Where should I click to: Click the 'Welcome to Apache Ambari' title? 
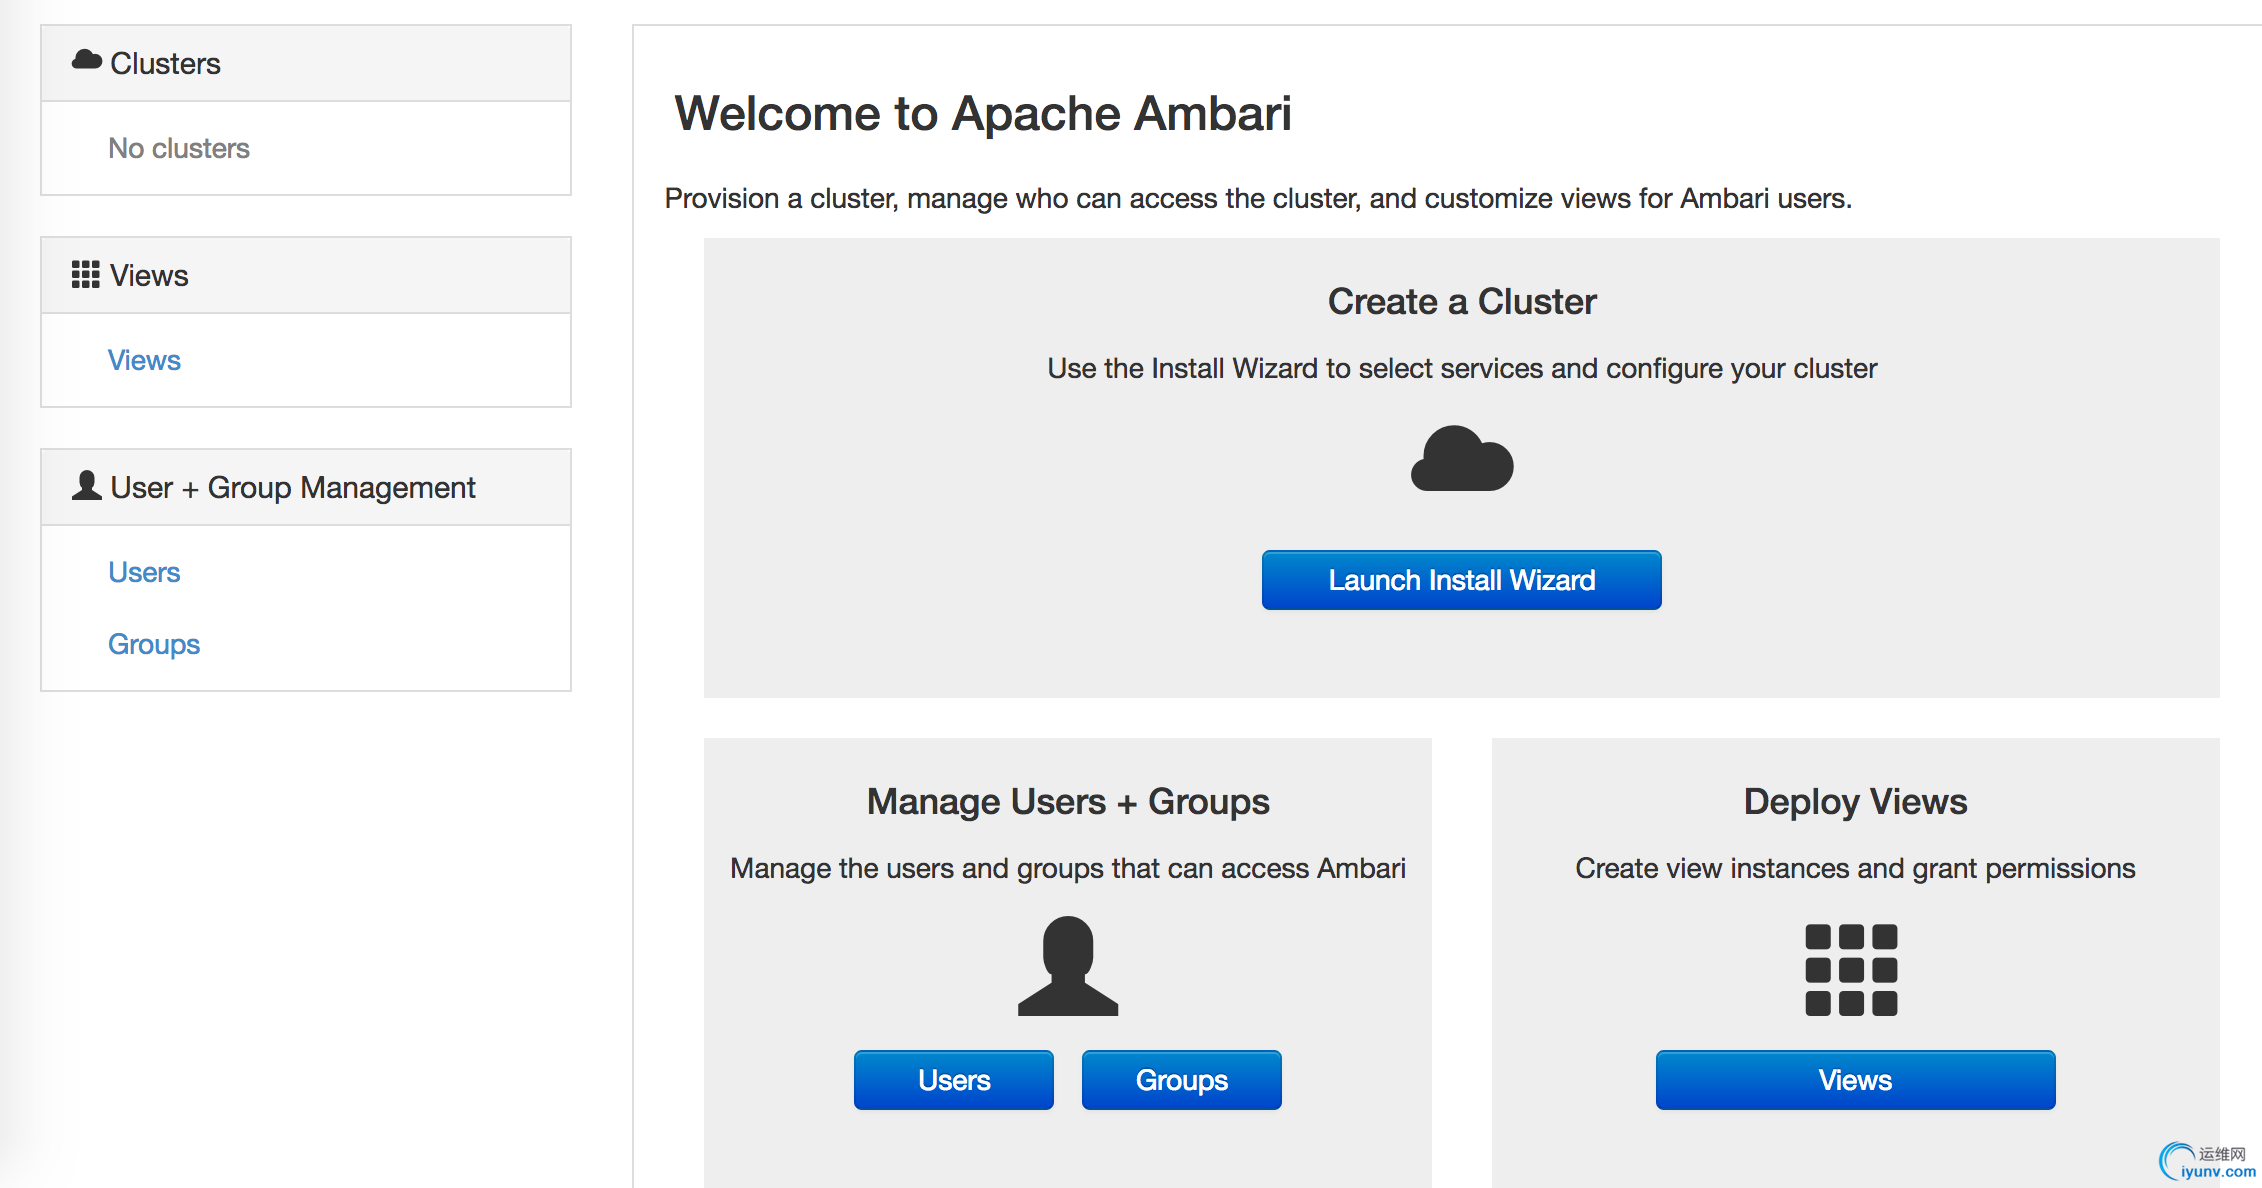(x=983, y=113)
